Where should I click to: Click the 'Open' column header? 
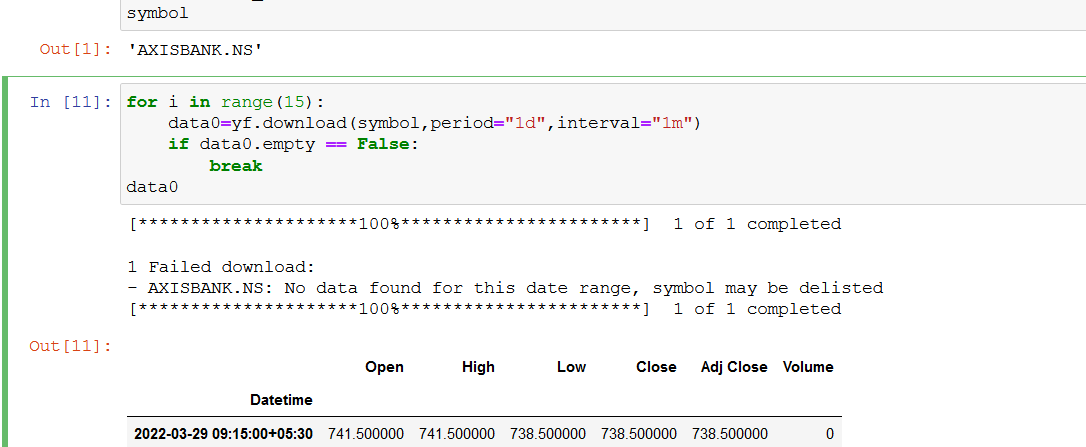click(384, 367)
